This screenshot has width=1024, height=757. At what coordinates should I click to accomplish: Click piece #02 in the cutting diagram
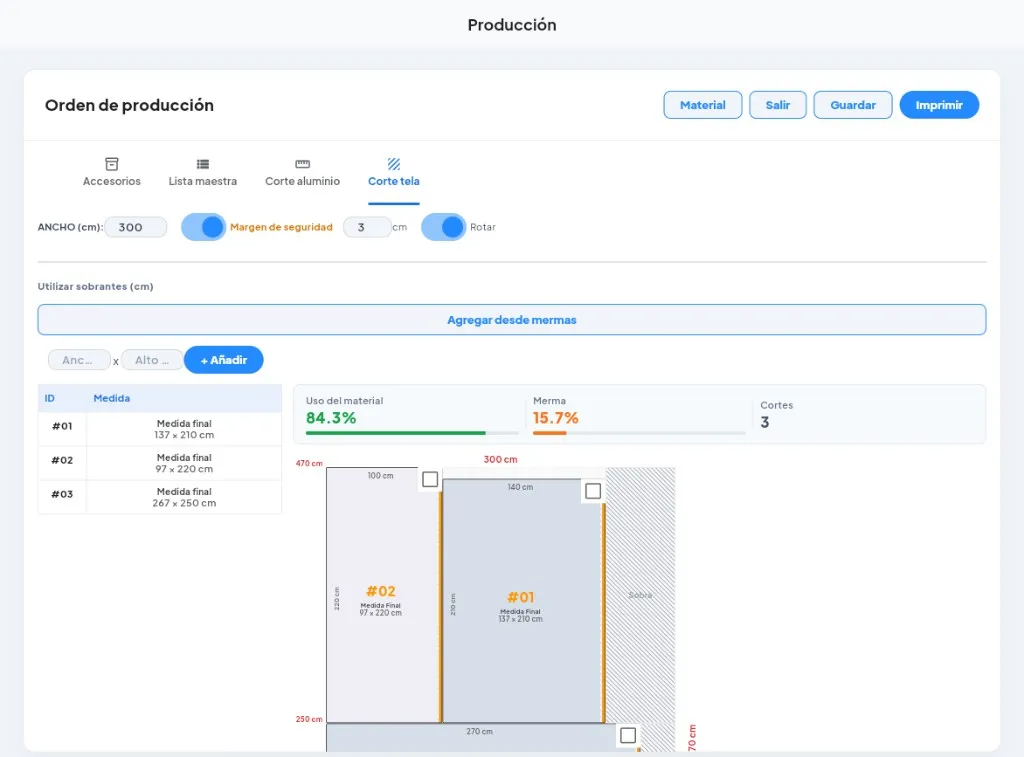click(383, 595)
